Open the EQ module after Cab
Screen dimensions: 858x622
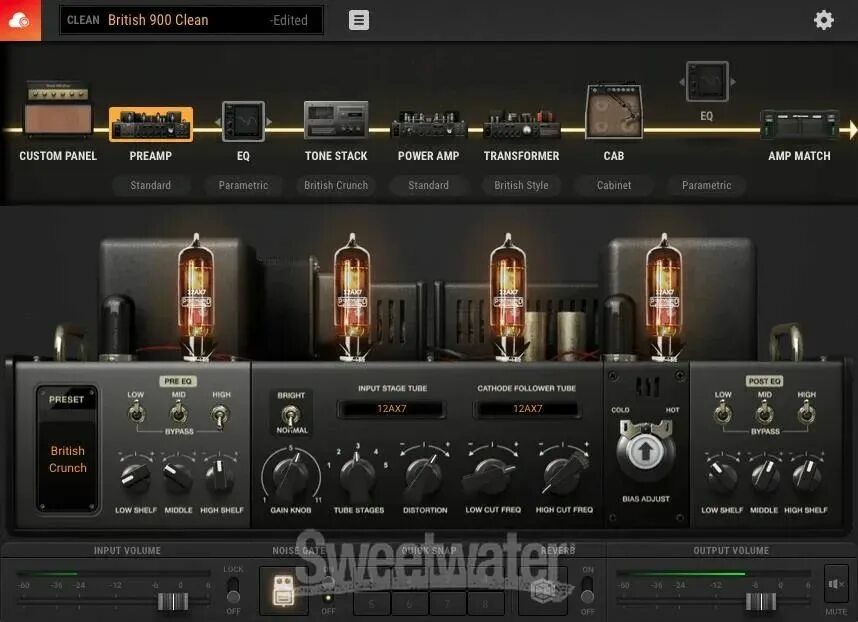click(x=707, y=82)
